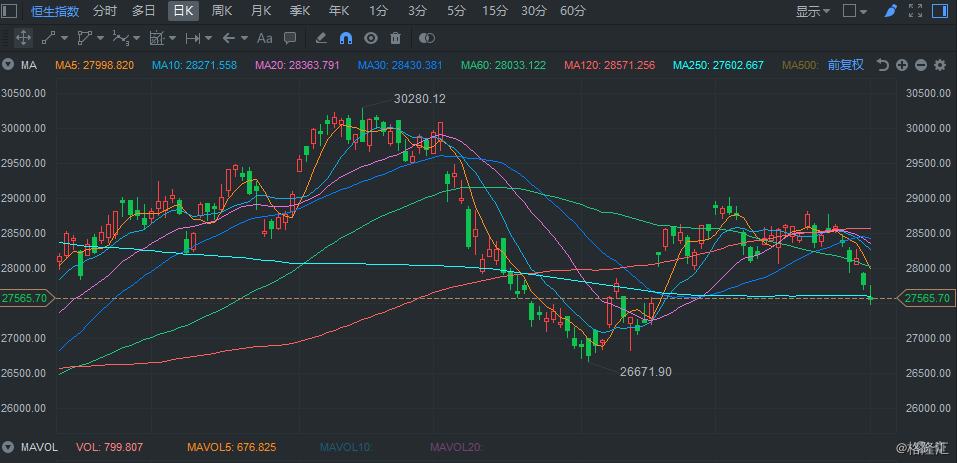Open the measurement tool dropdown arrow
The width and height of the screenshot is (957, 463).
point(173,38)
